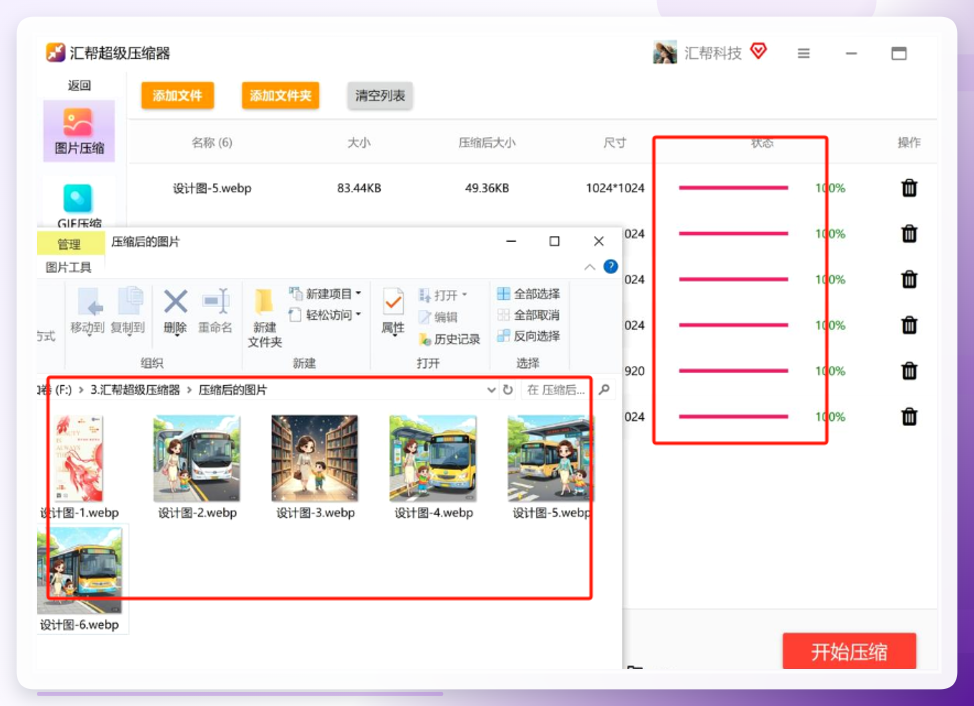This screenshot has height=706, width=974.
Task: Expand the 打开 dropdown in ribbon
Action: pyautogui.click(x=465, y=295)
